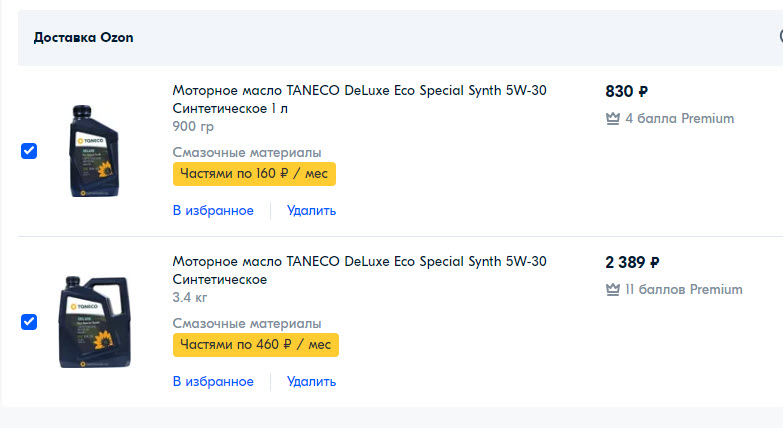
Task: Click the crown icon beside 4 балла Premium
Action: click(x=613, y=118)
